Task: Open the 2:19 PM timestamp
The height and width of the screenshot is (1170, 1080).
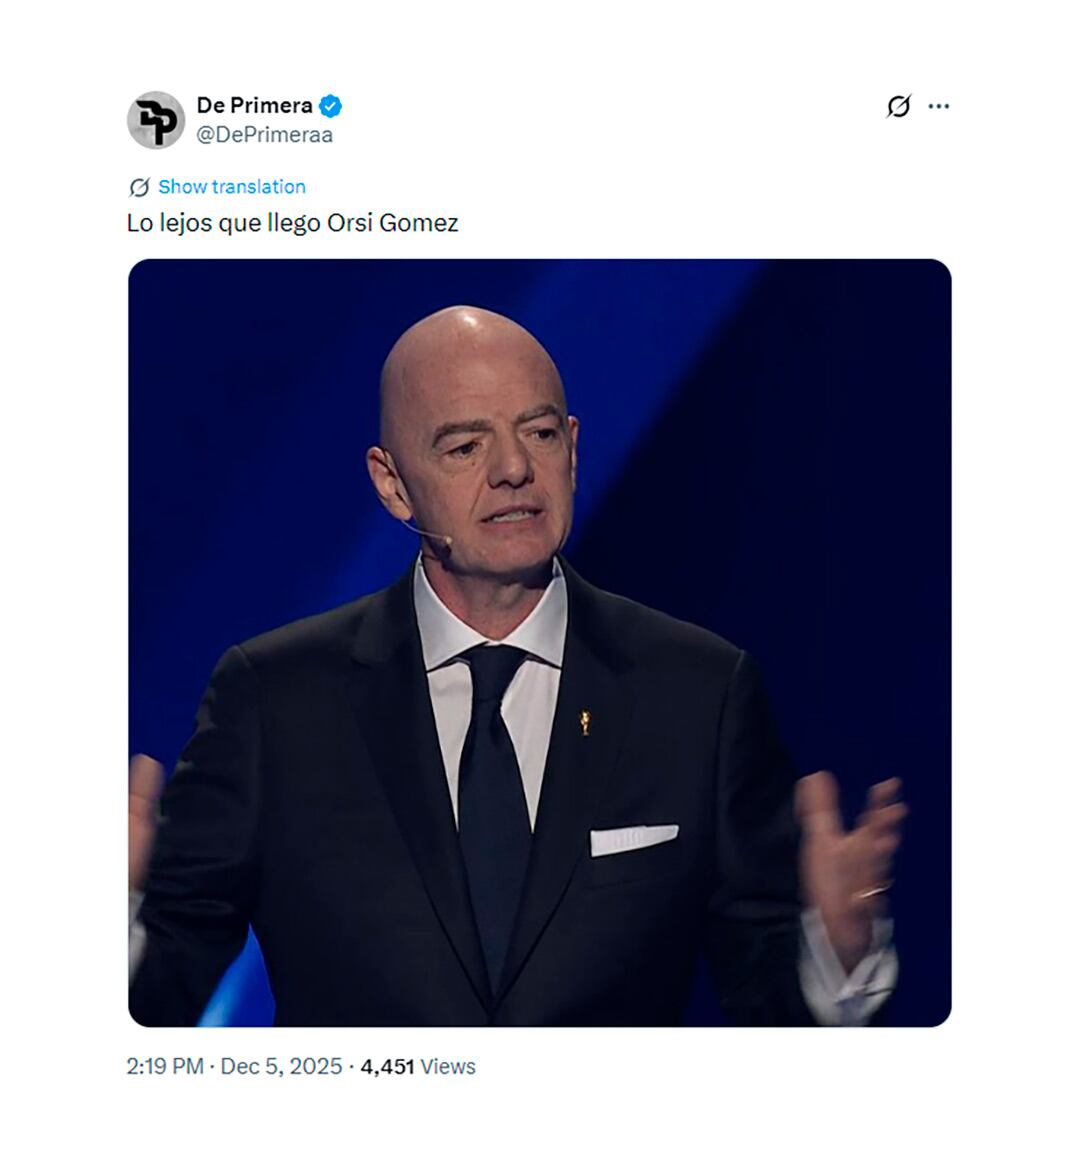Action: coord(165,1066)
